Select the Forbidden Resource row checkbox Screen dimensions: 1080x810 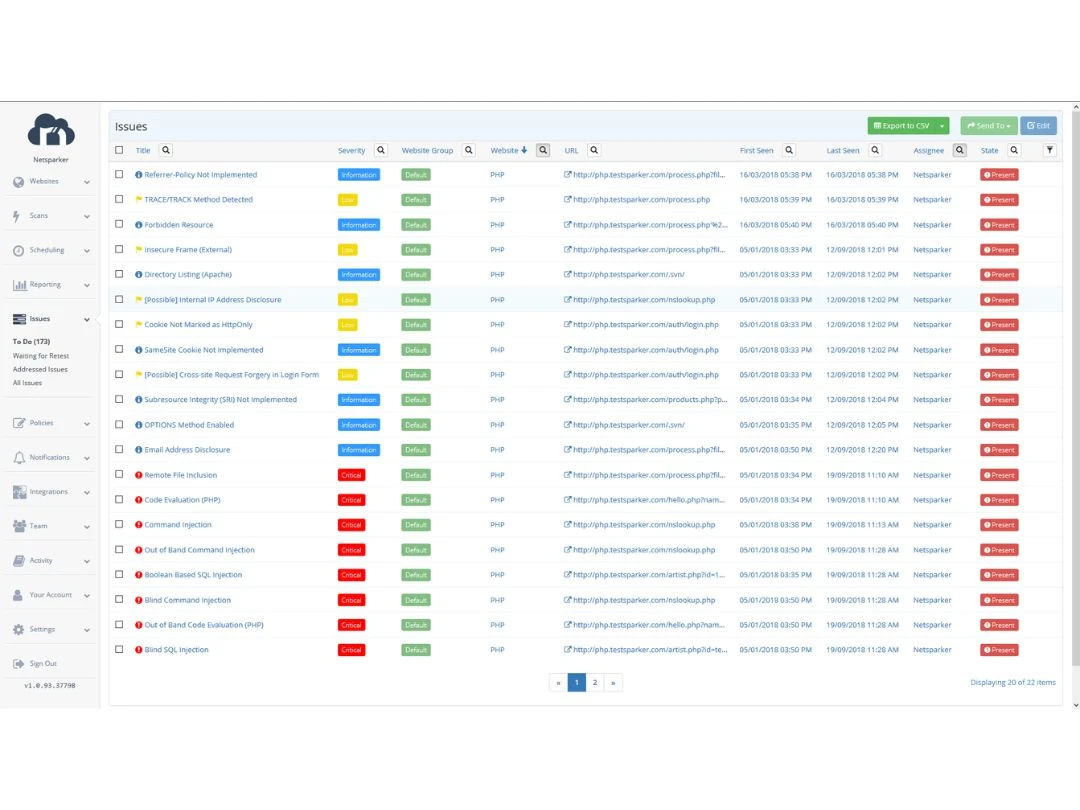[119, 225]
